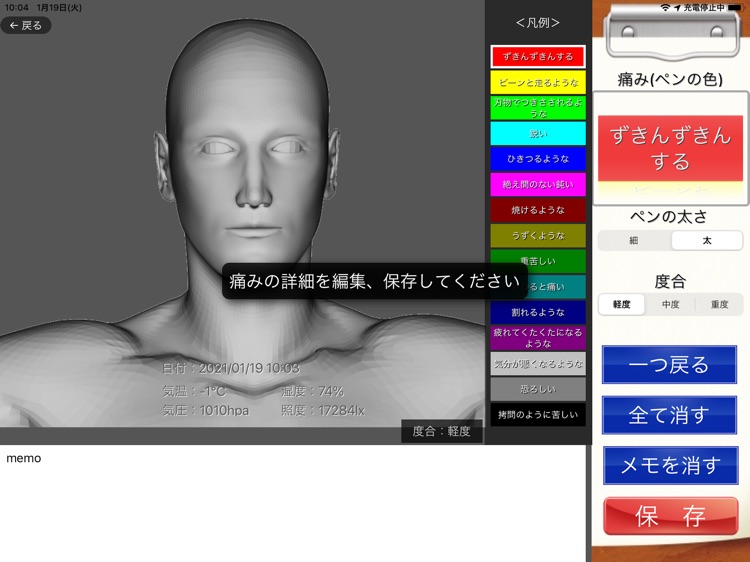
Task: Tap the location arrow icon in status bar
Action: (677, 8)
